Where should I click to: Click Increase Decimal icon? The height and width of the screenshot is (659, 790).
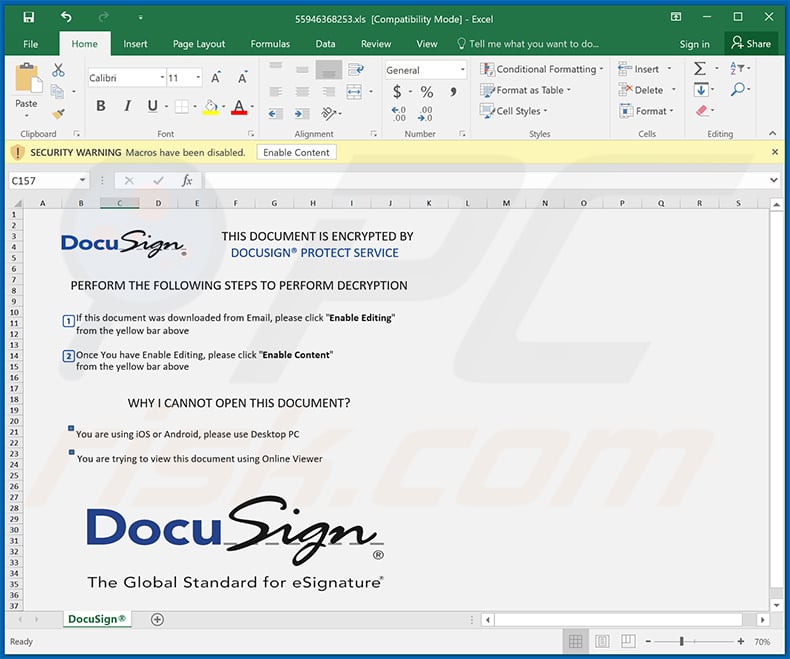399,114
